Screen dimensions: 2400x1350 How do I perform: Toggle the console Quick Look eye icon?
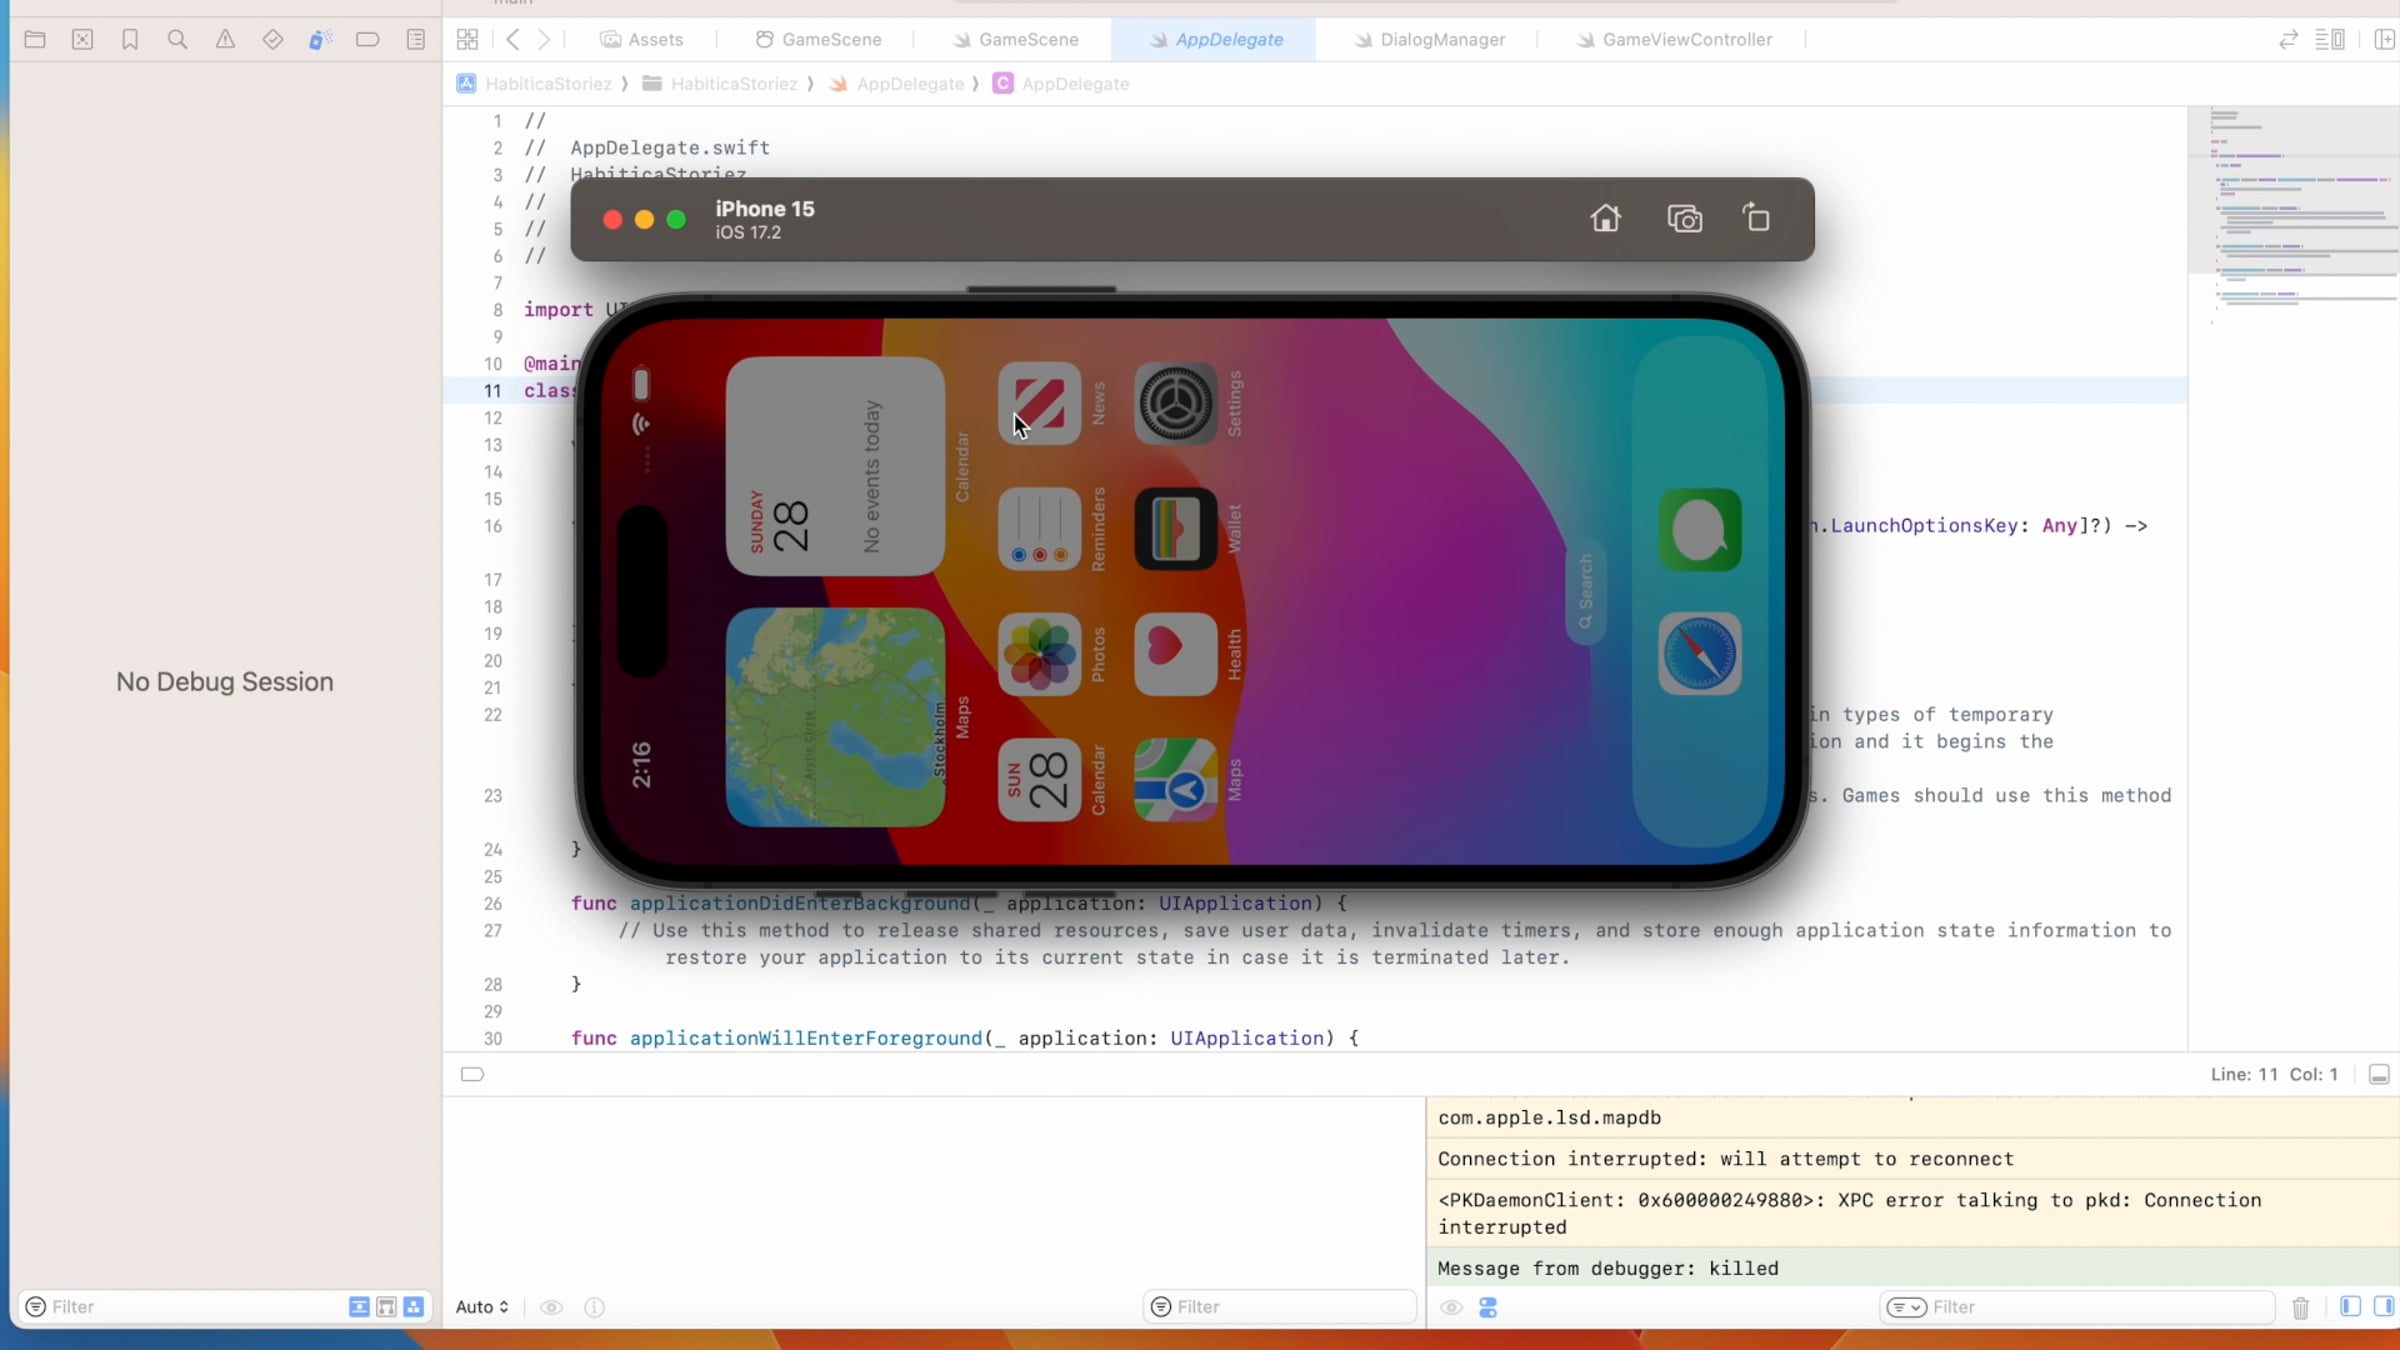[1451, 1307]
